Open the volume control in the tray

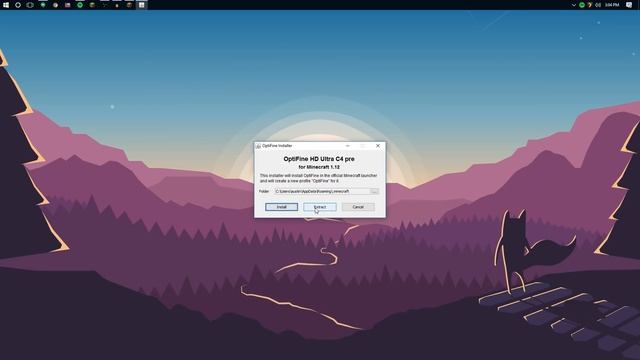(598, 5)
